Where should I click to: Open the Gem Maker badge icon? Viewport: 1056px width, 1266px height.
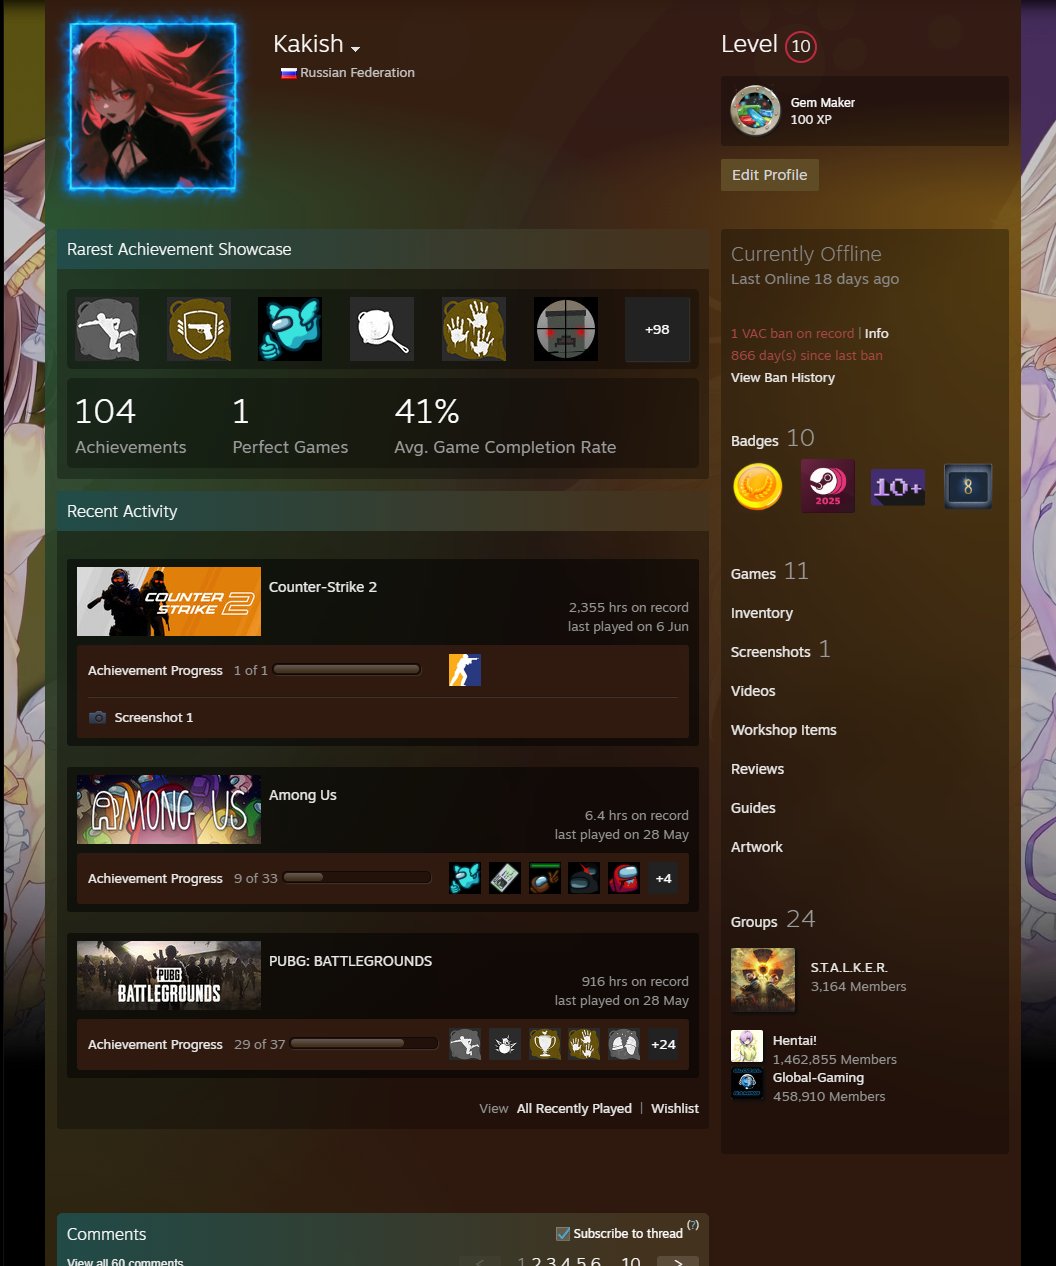pyautogui.click(x=755, y=110)
